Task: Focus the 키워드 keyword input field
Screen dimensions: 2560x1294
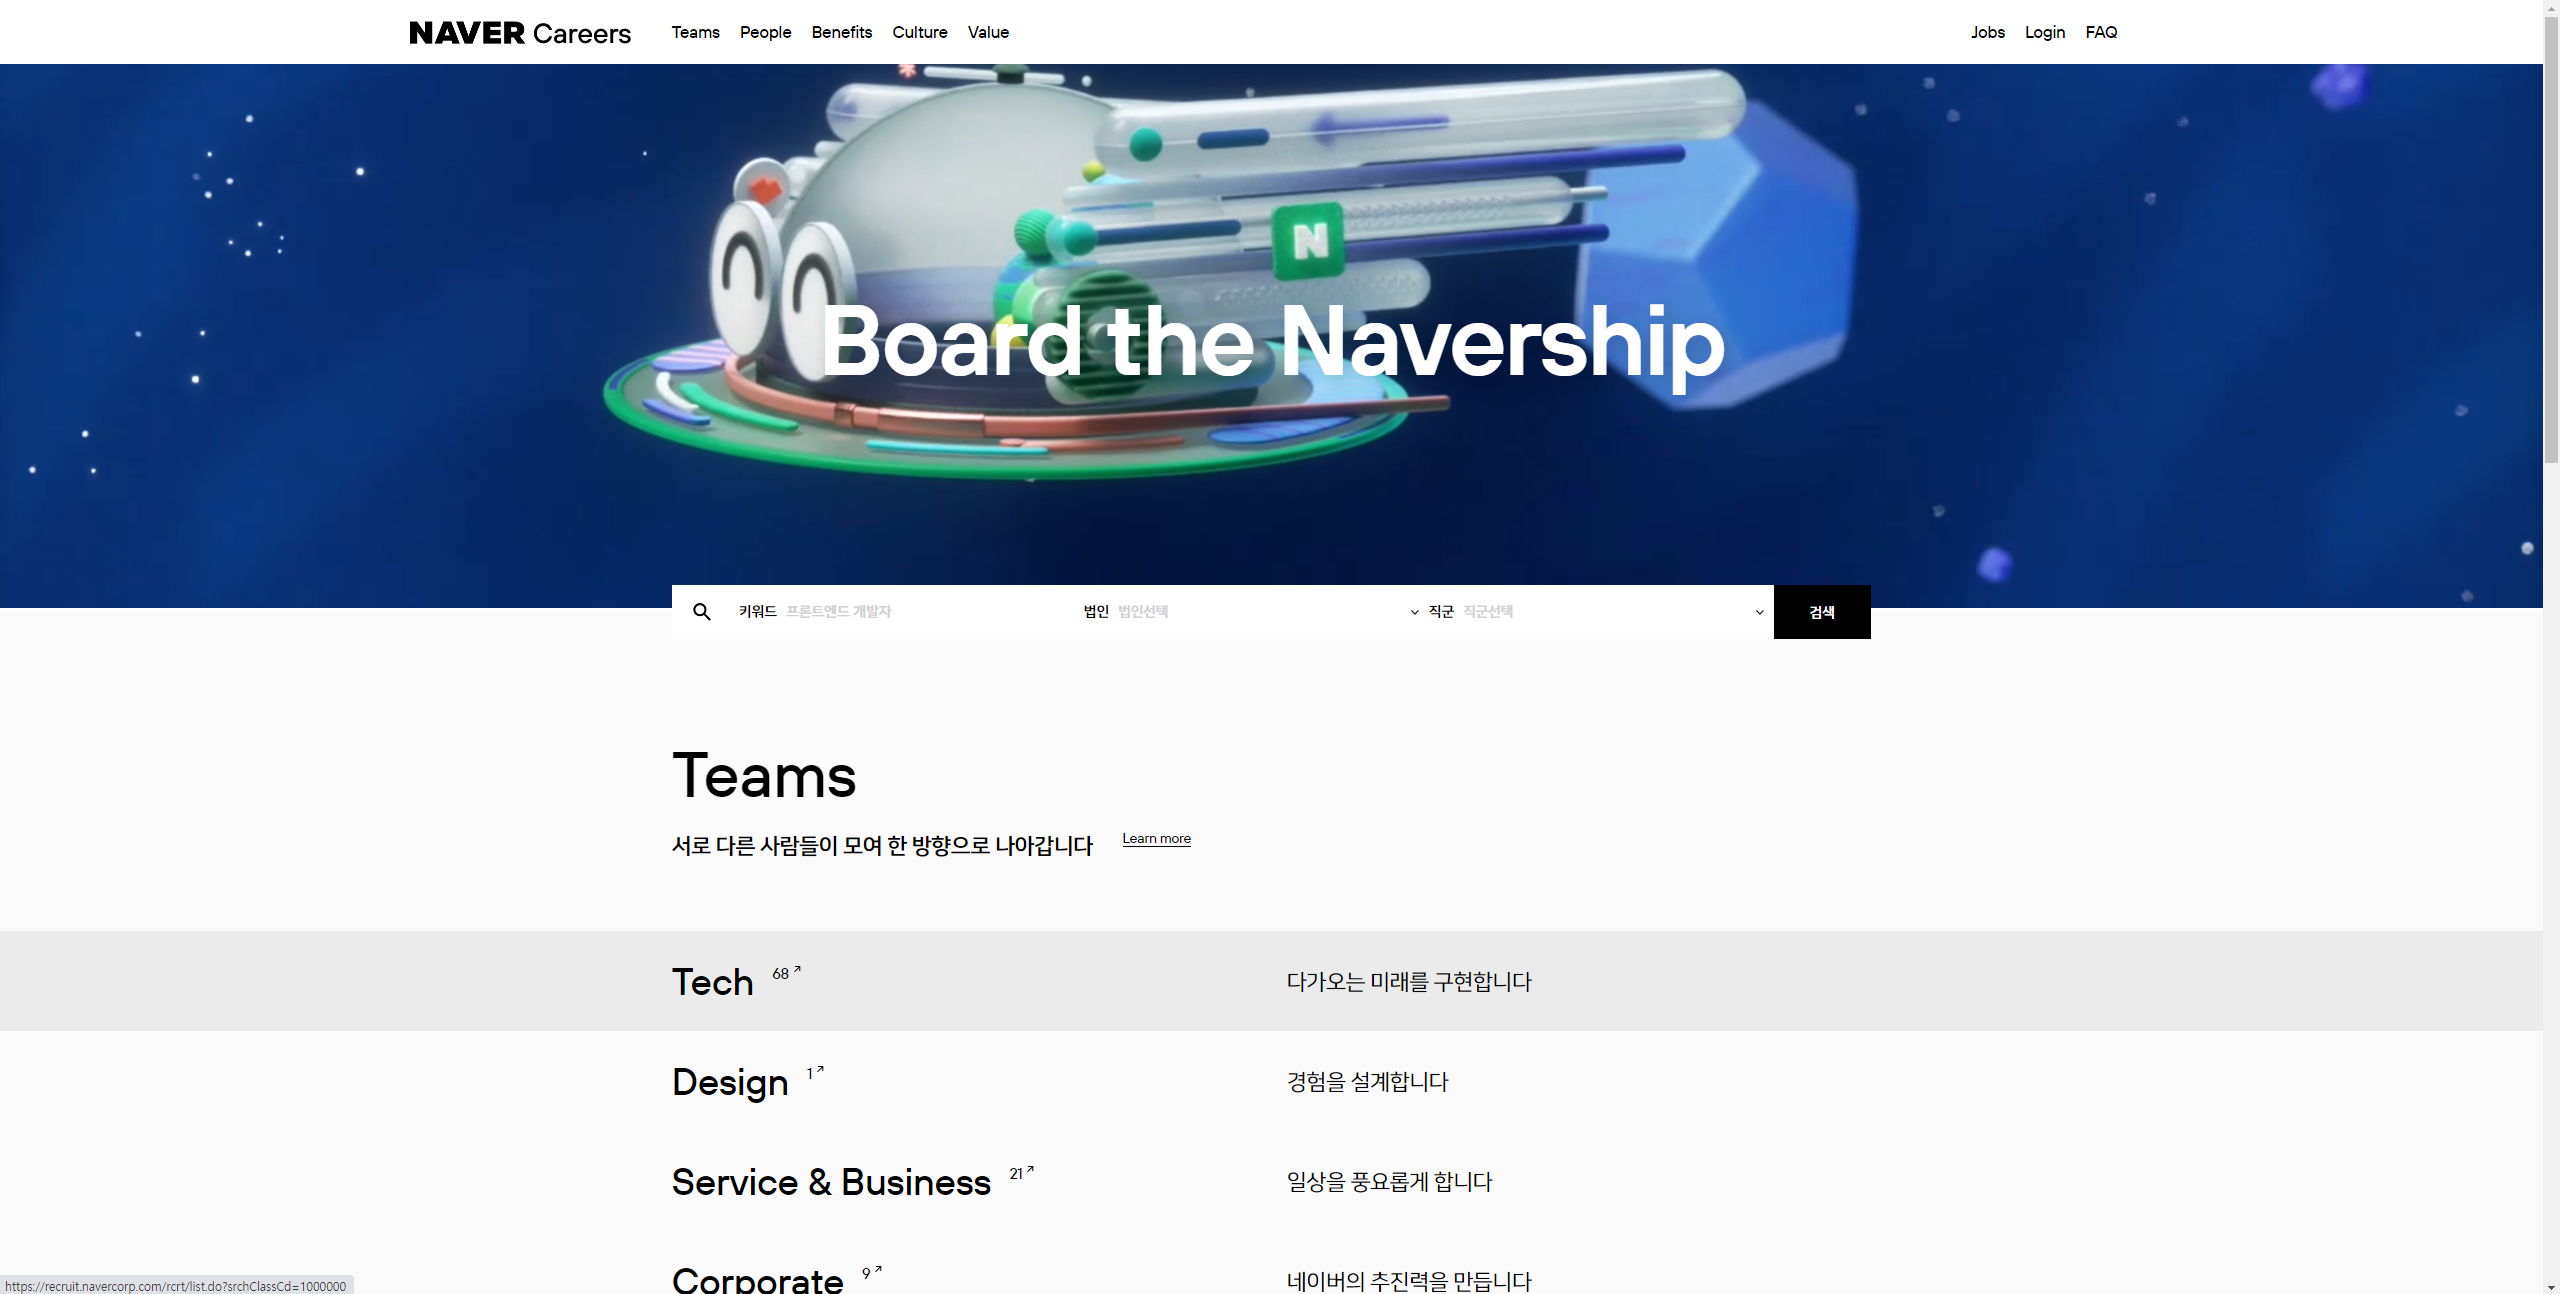Action: [x=900, y=612]
